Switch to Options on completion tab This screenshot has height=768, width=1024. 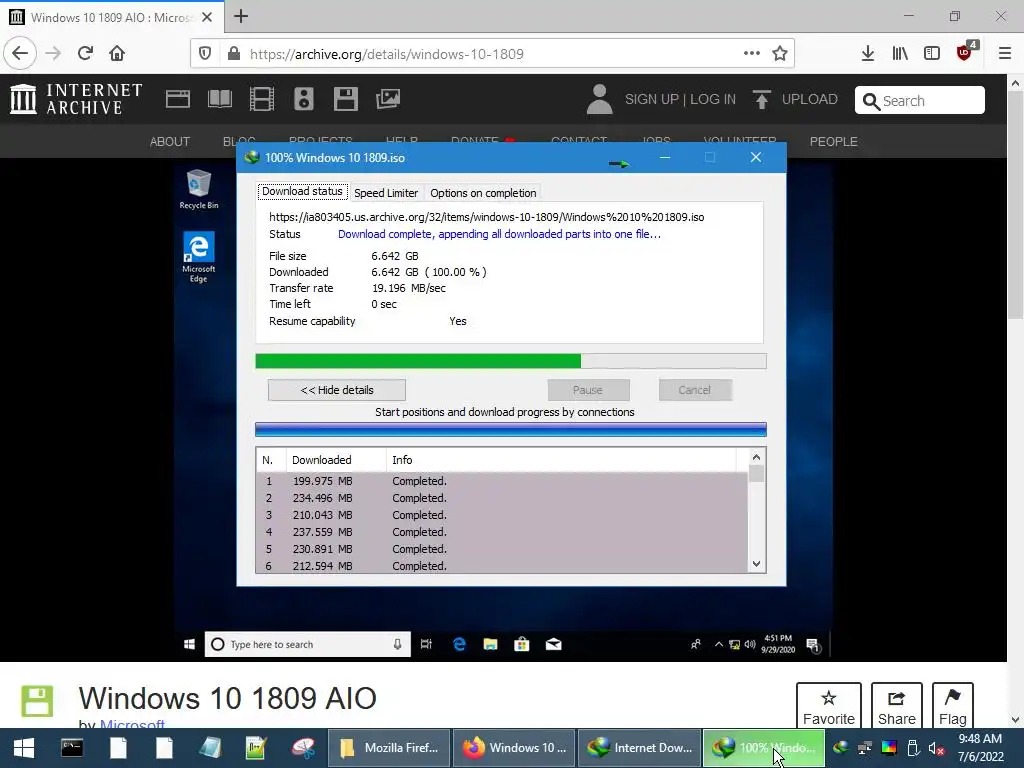pos(483,193)
